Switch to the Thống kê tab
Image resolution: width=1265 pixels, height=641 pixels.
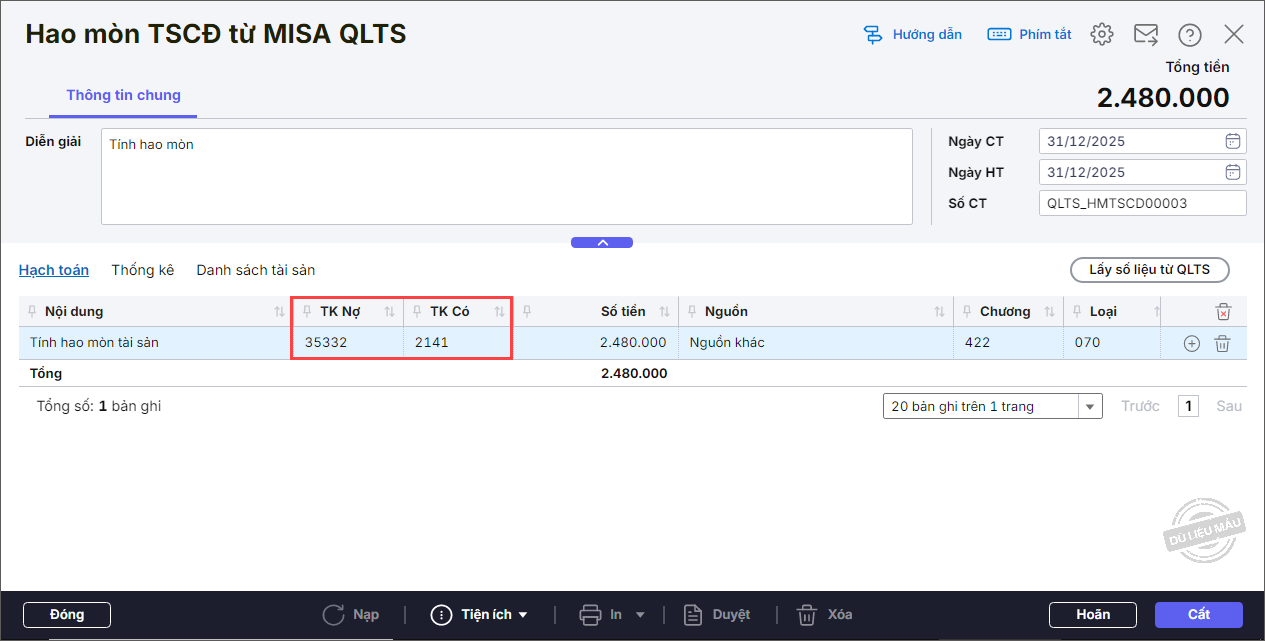(143, 270)
